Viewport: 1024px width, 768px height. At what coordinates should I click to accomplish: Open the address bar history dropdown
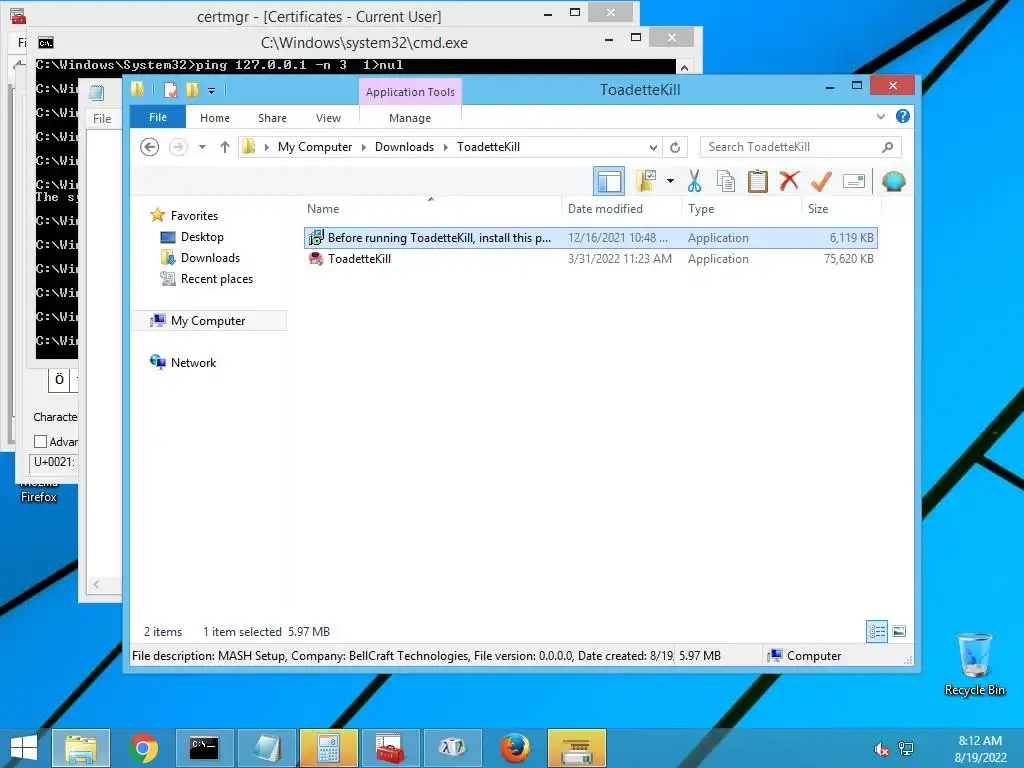pos(653,148)
